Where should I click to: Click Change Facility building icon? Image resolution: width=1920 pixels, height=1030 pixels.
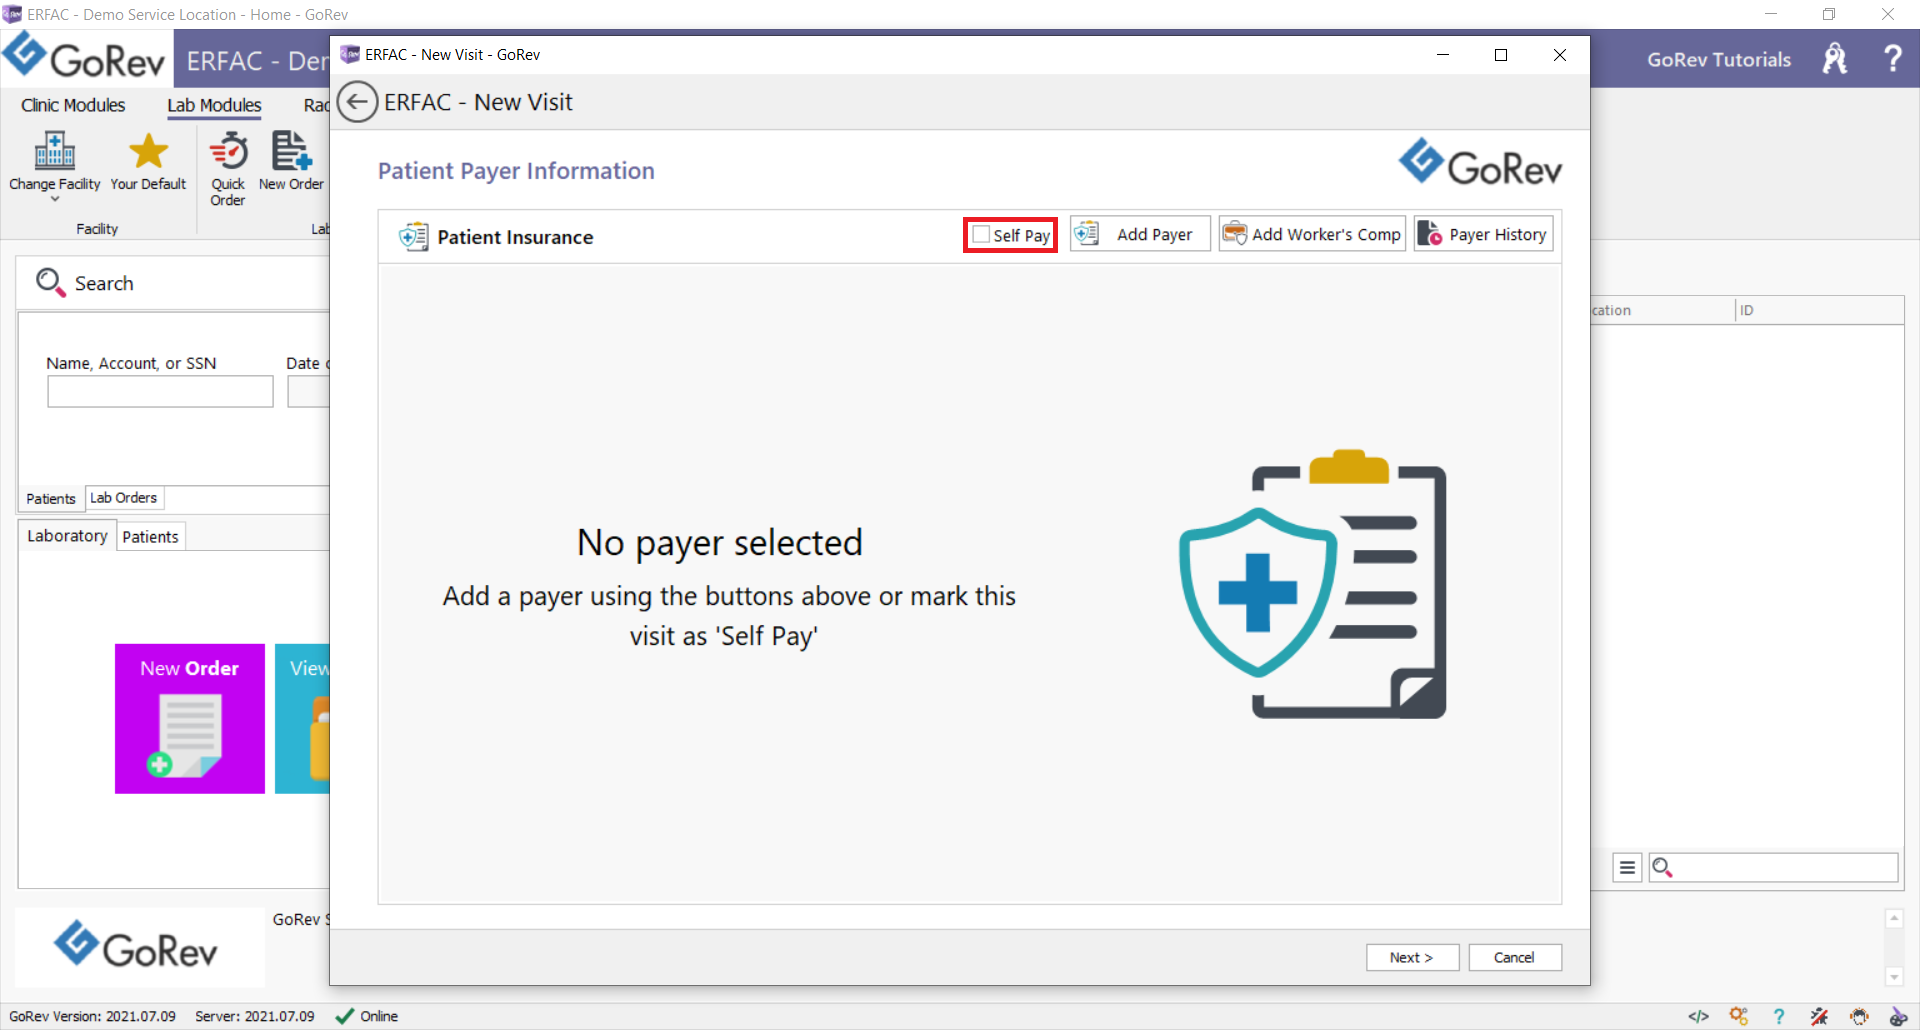pos(55,151)
